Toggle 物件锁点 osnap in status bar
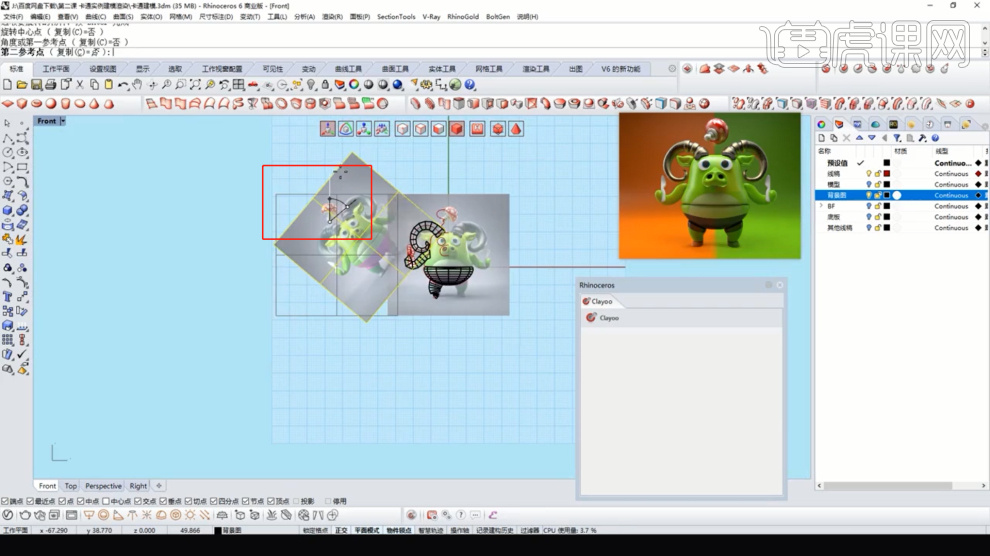990x556 pixels. coord(398,531)
